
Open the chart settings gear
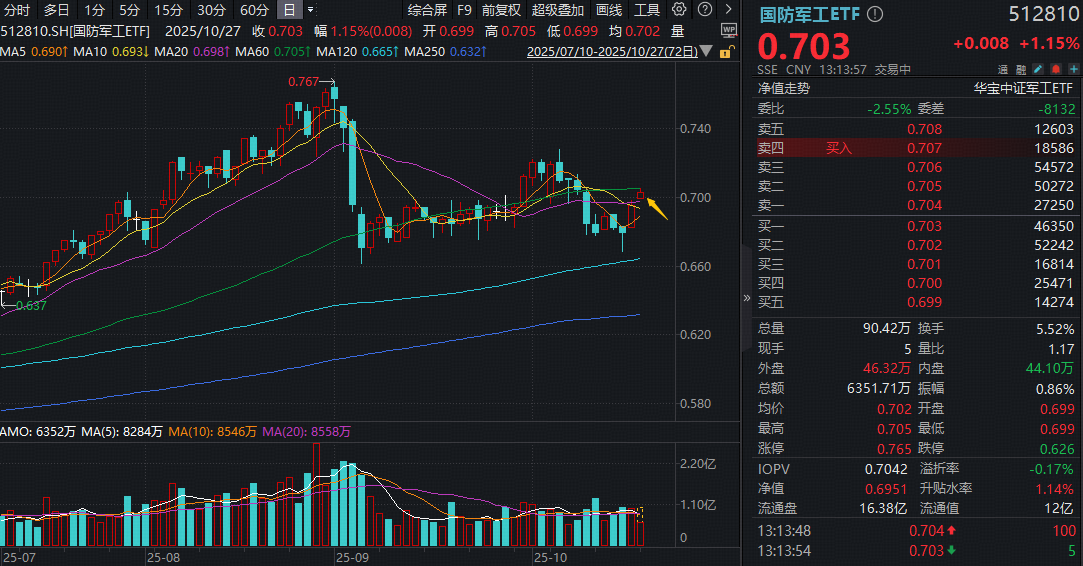point(680,10)
